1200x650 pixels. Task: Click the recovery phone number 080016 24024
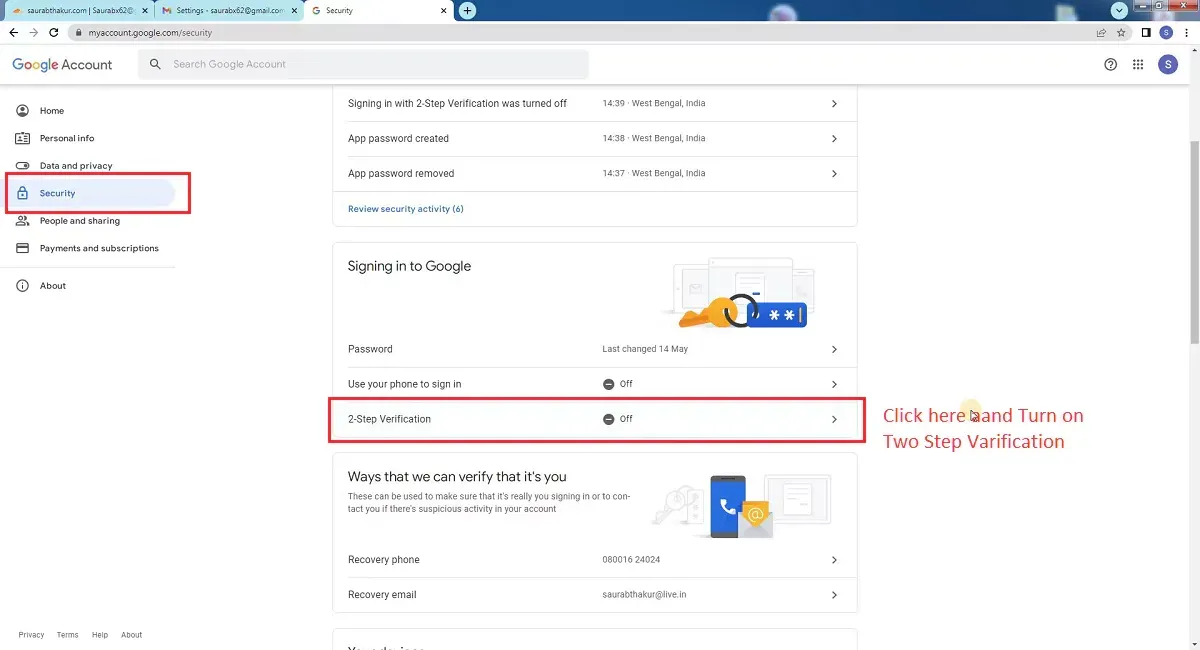[x=631, y=560]
